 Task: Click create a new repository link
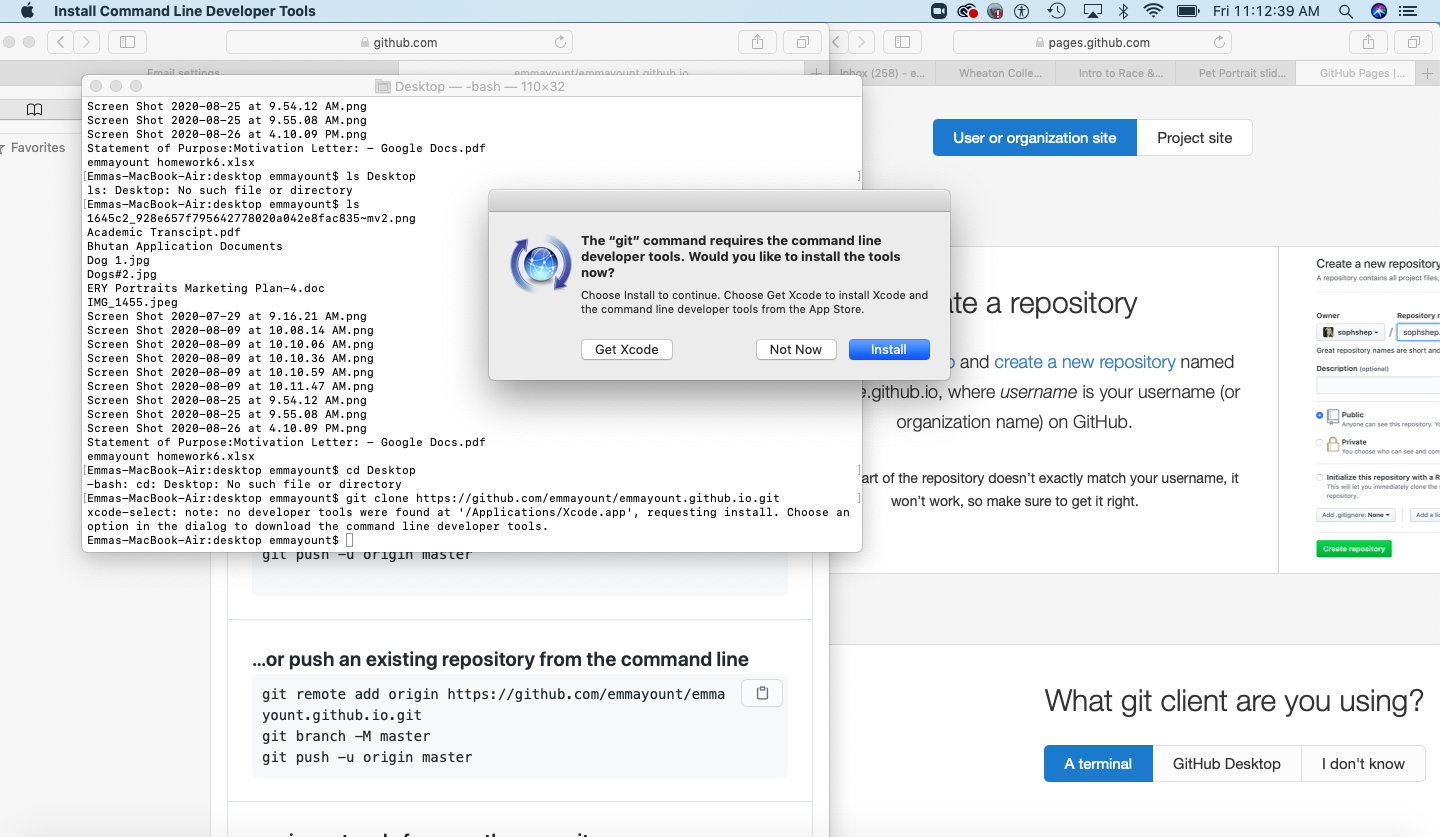click(1085, 362)
